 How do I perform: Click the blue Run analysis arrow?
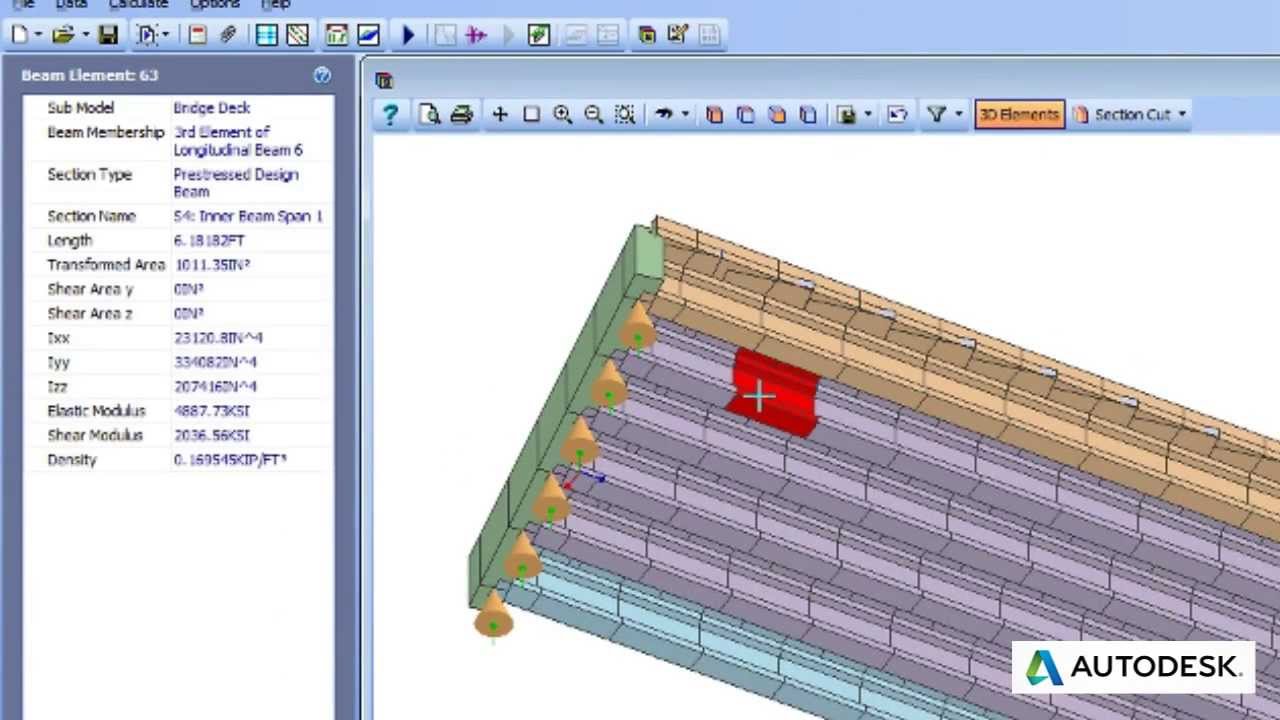pyautogui.click(x=408, y=35)
